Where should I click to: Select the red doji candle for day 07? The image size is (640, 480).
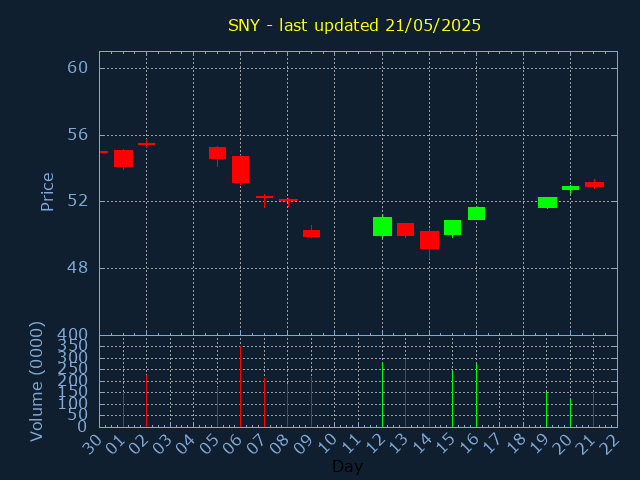pos(264,198)
